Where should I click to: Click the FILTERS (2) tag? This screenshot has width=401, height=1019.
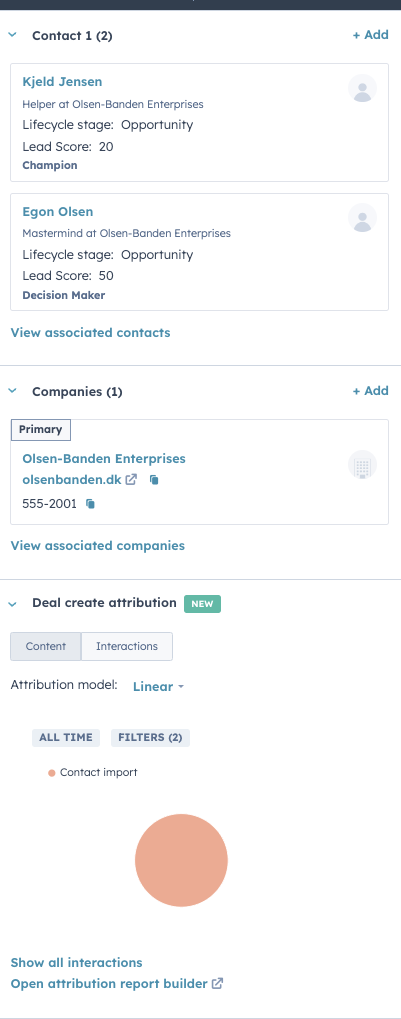coord(150,738)
